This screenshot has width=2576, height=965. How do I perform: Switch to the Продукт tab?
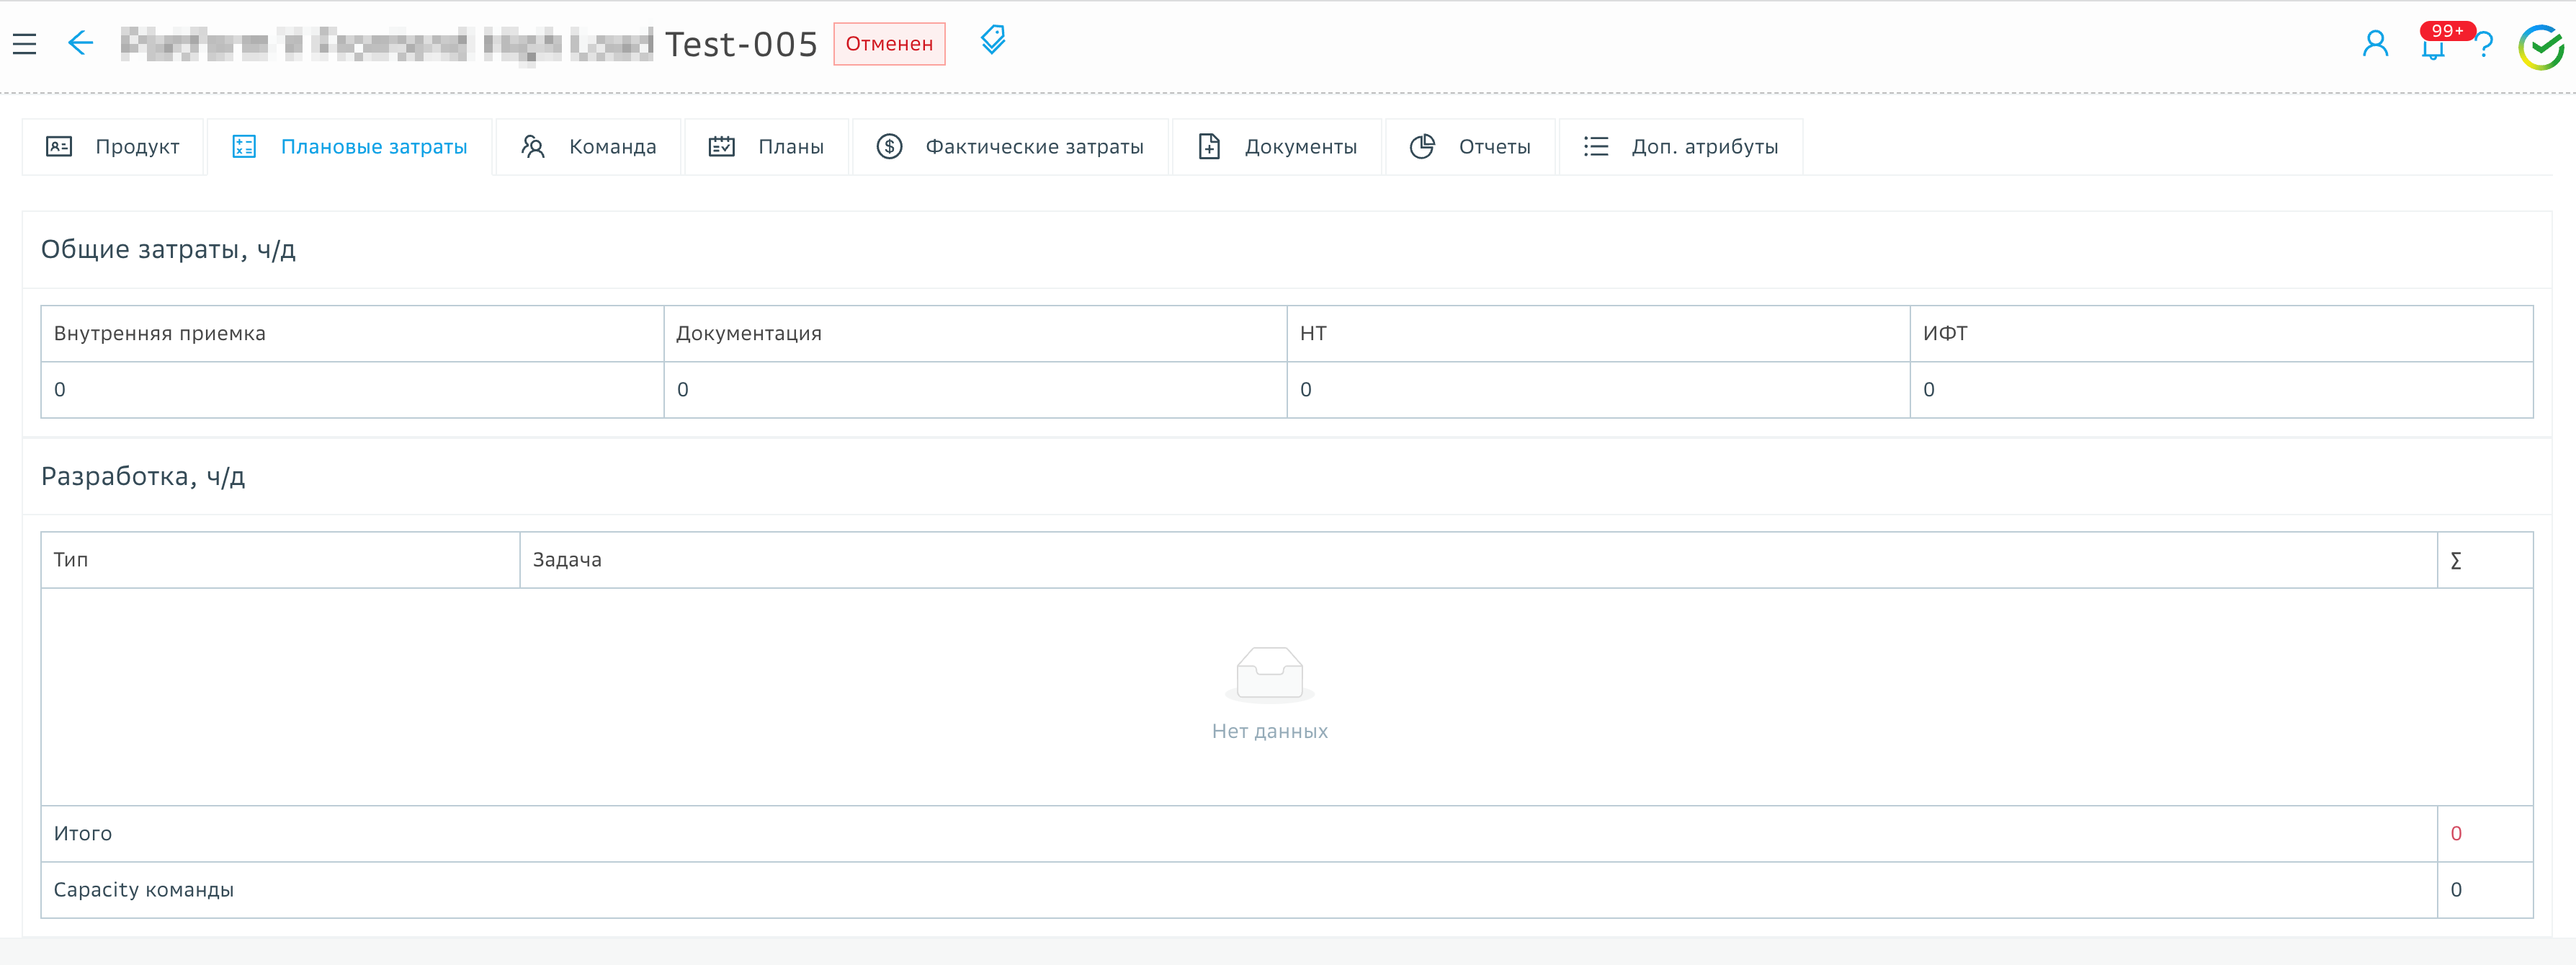point(113,147)
